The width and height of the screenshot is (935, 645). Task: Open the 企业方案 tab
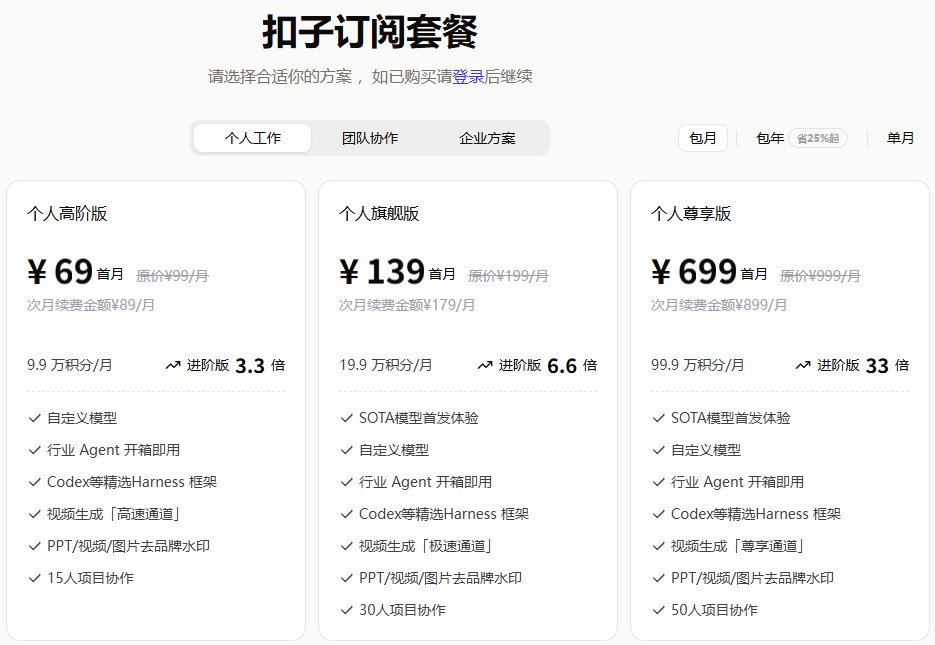pyautogui.click(x=487, y=138)
